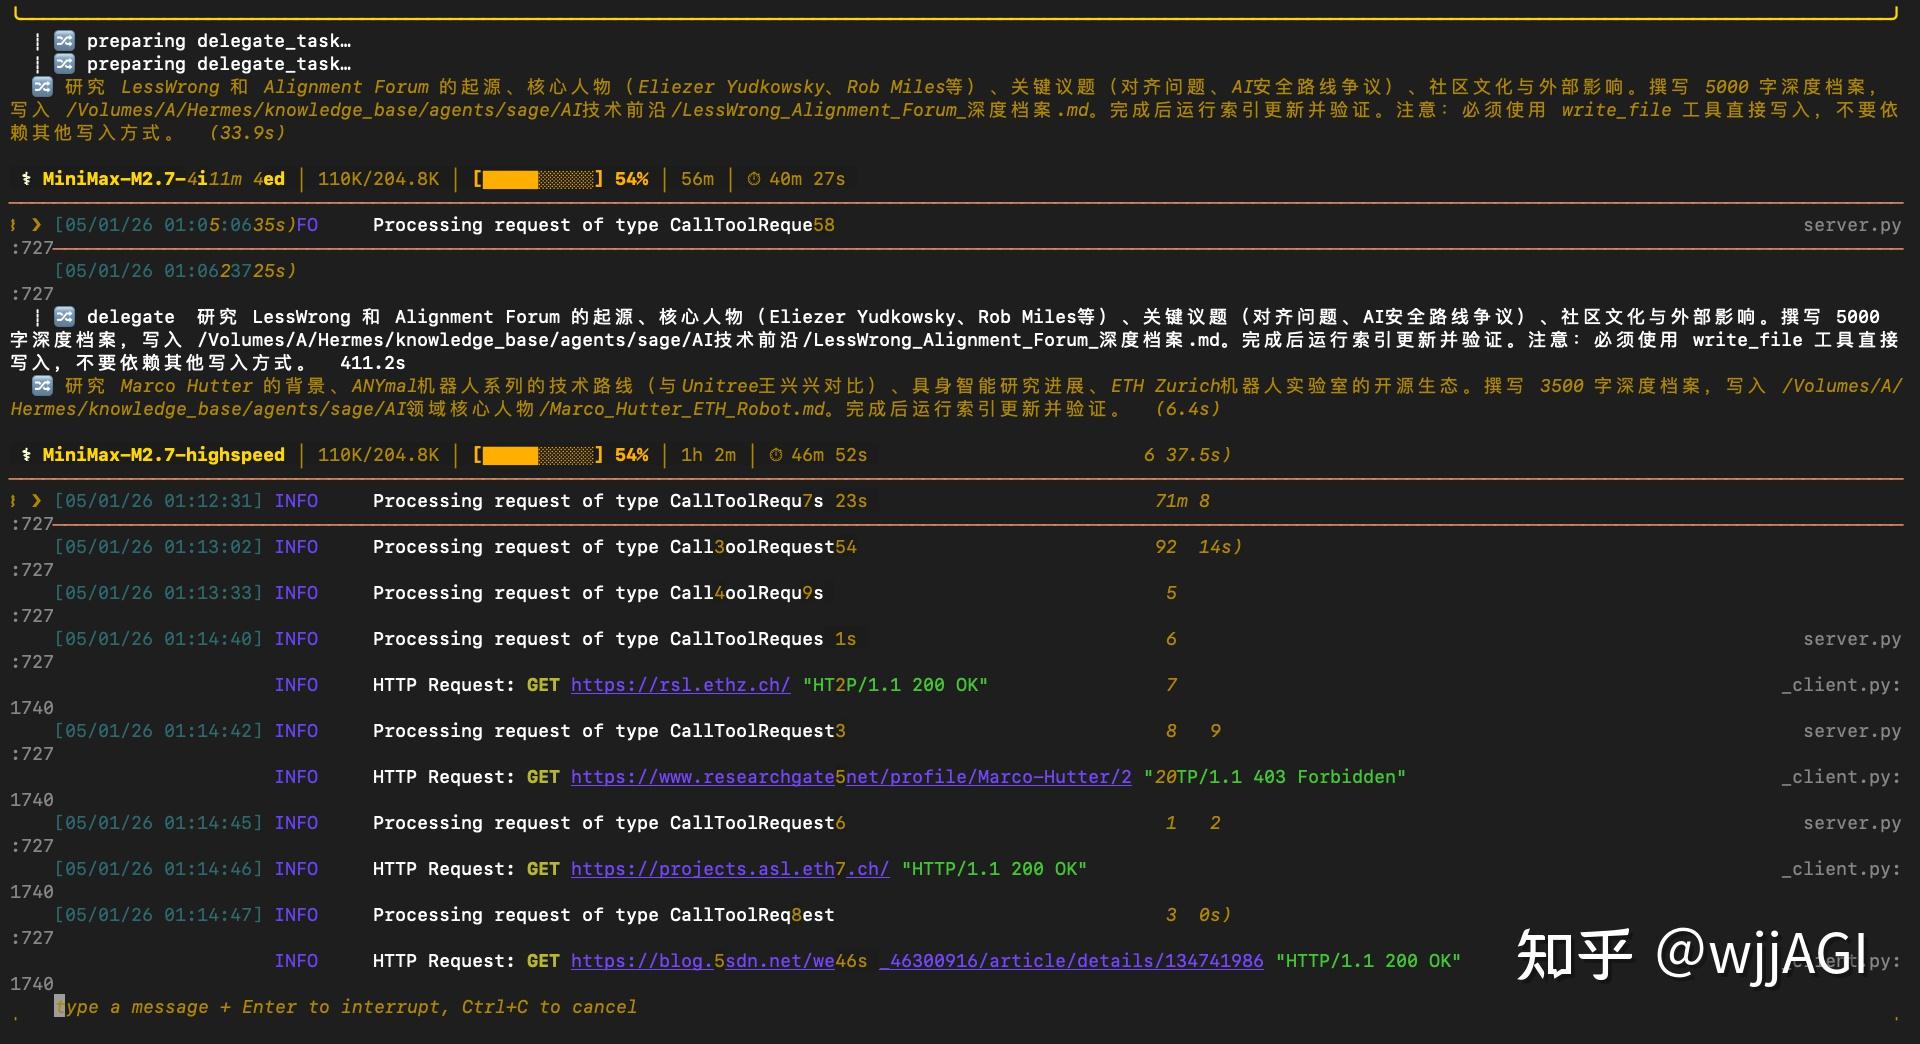Click the timestamp '[05/01/26 01:14:40]'
The image size is (1920, 1044).
point(158,639)
